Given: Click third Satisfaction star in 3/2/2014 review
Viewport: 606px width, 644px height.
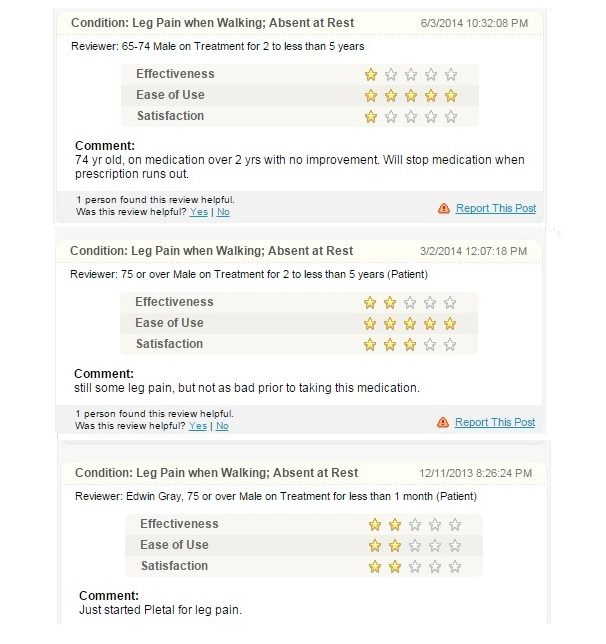Looking at the screenshot, I should click(x=410, y=345).
